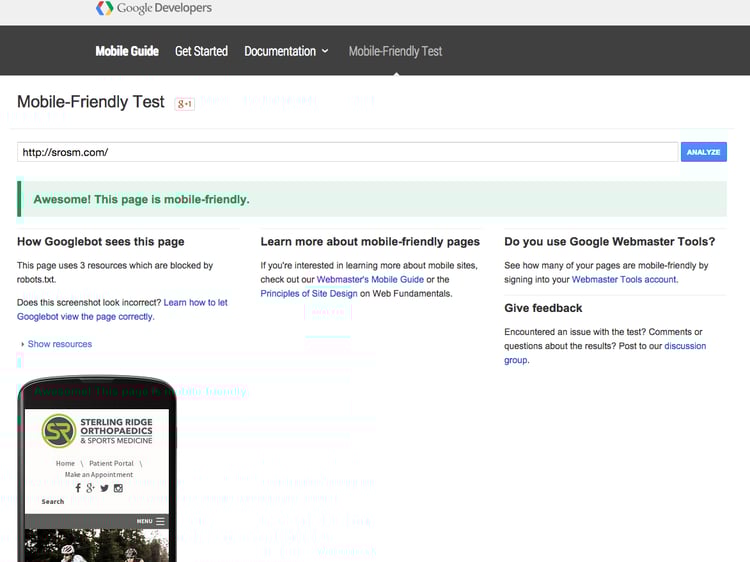
Task: Click 'Give feedback' heading
Action: coord(543,308)
